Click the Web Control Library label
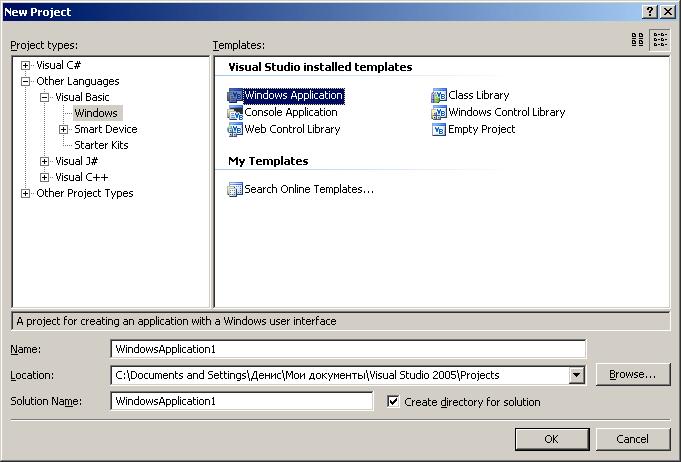681x462 pixels. pyautogui.click(x=292, y=129)
